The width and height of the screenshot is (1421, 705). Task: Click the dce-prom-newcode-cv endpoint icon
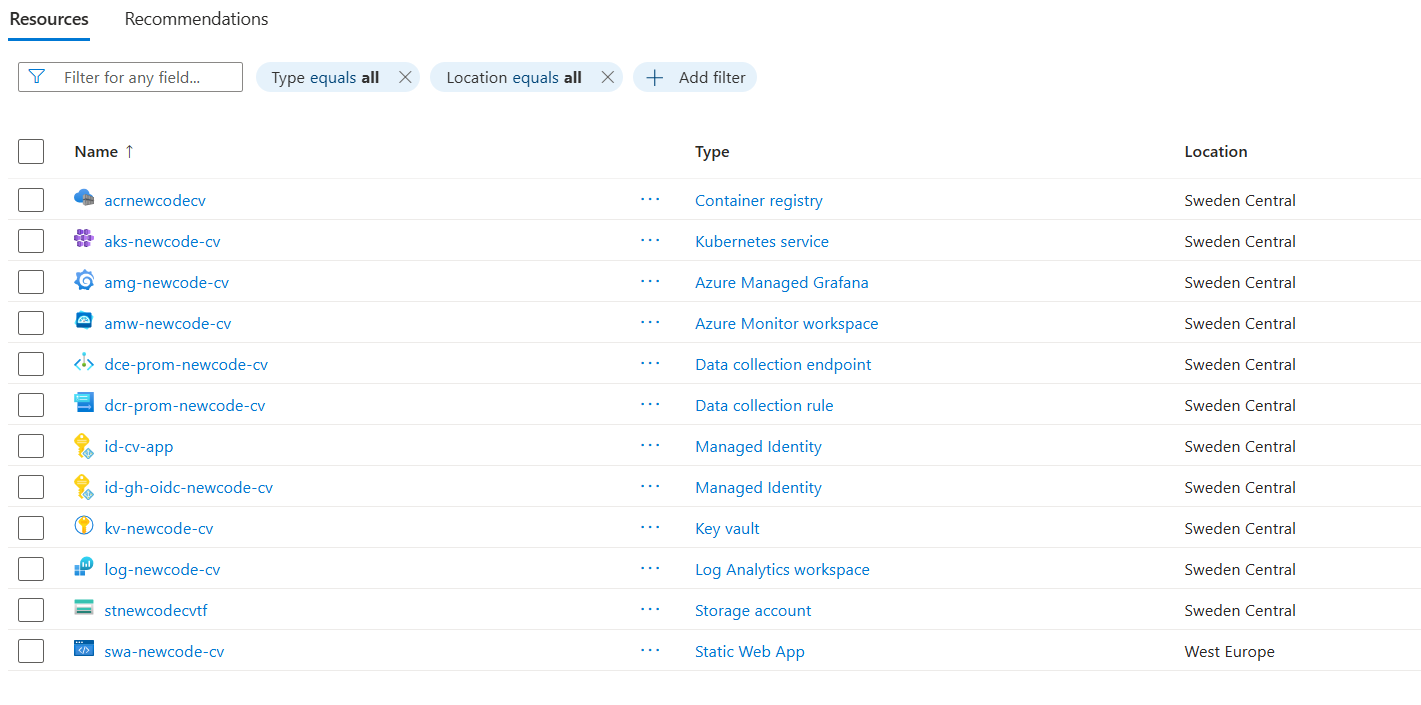coord(84,363)
